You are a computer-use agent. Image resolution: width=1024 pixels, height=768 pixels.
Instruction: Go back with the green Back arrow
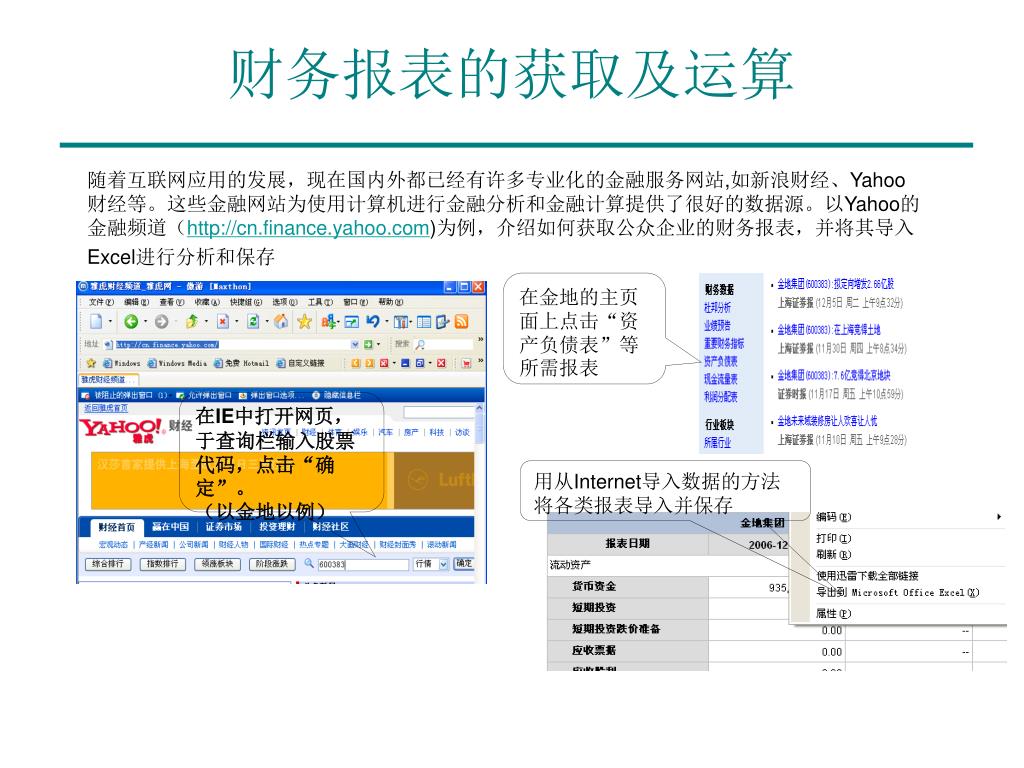click(x=131, y=321)
